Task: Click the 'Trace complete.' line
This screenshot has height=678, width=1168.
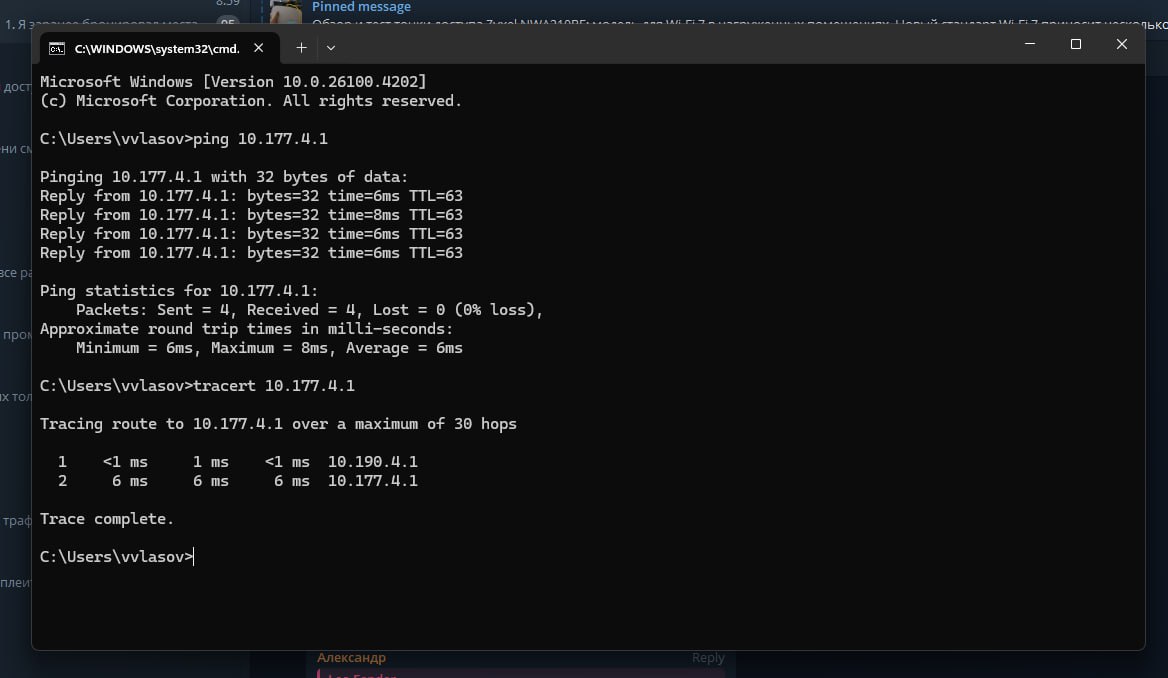Action: 107,519
